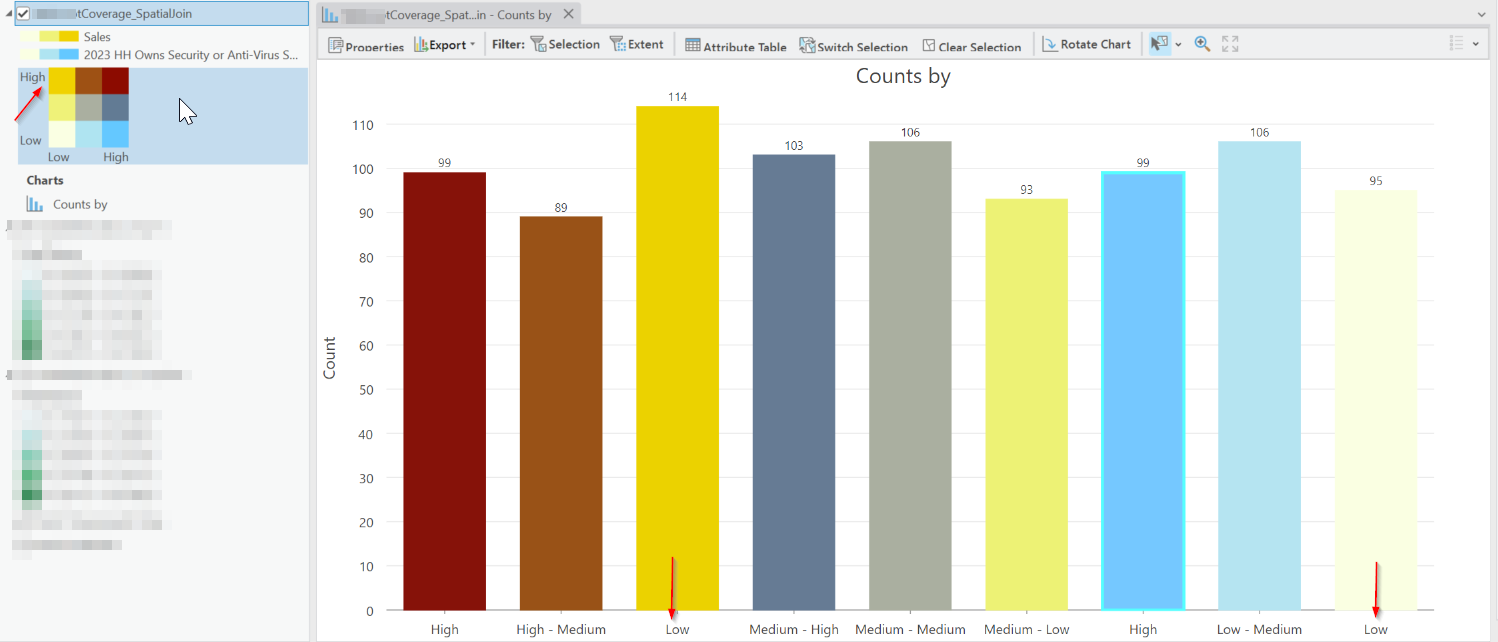Activate the chart zoom magnifier tool
Screen dimensions: 1498x642
(1202, 44)
